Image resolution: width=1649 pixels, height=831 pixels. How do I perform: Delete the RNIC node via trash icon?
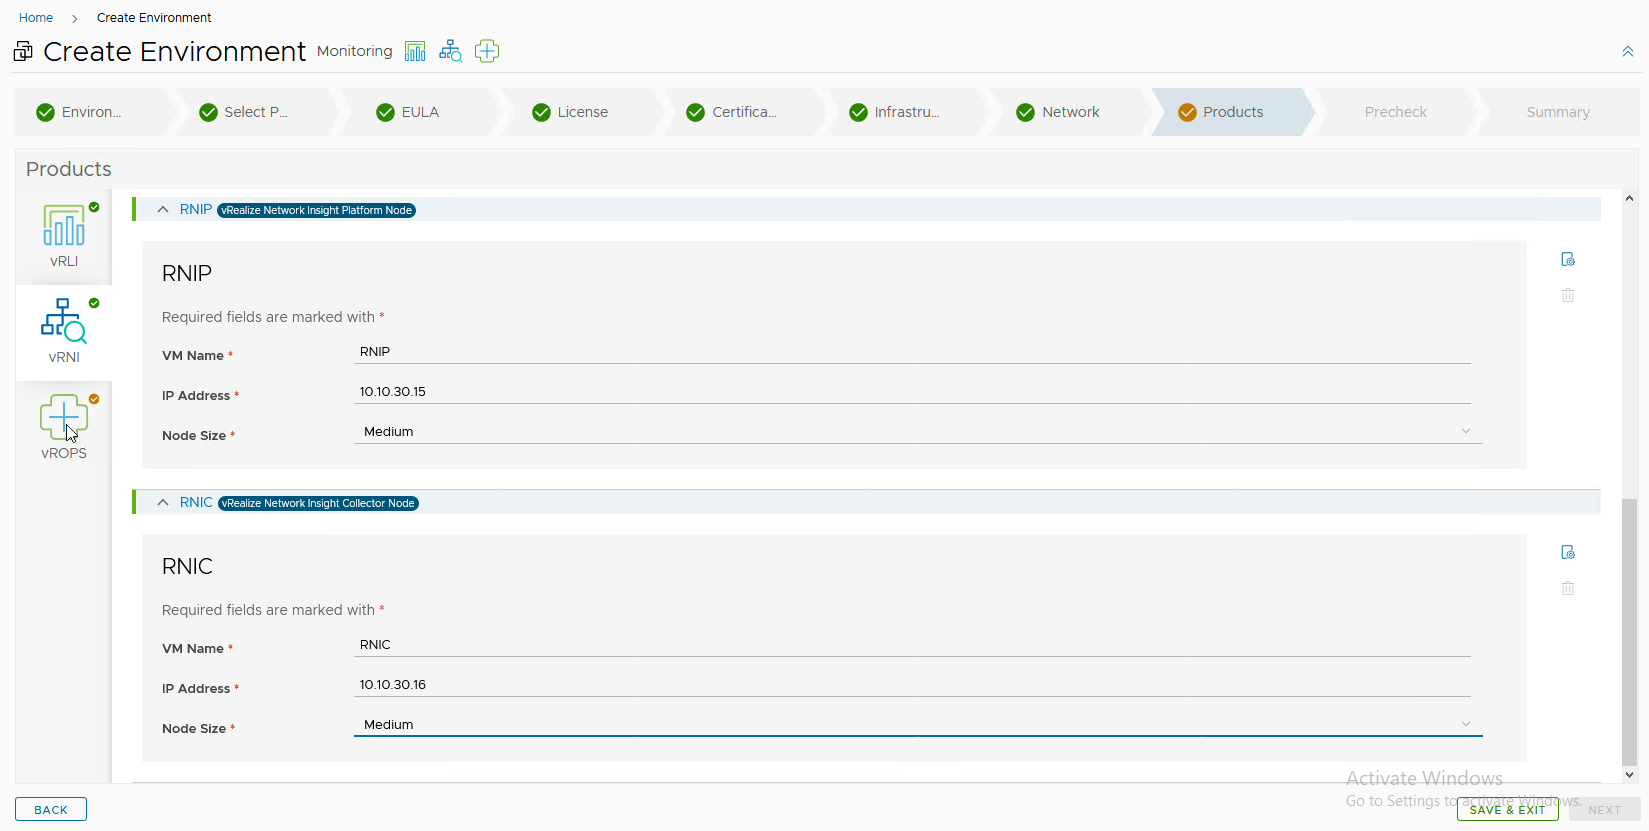tap(1568, 589)
